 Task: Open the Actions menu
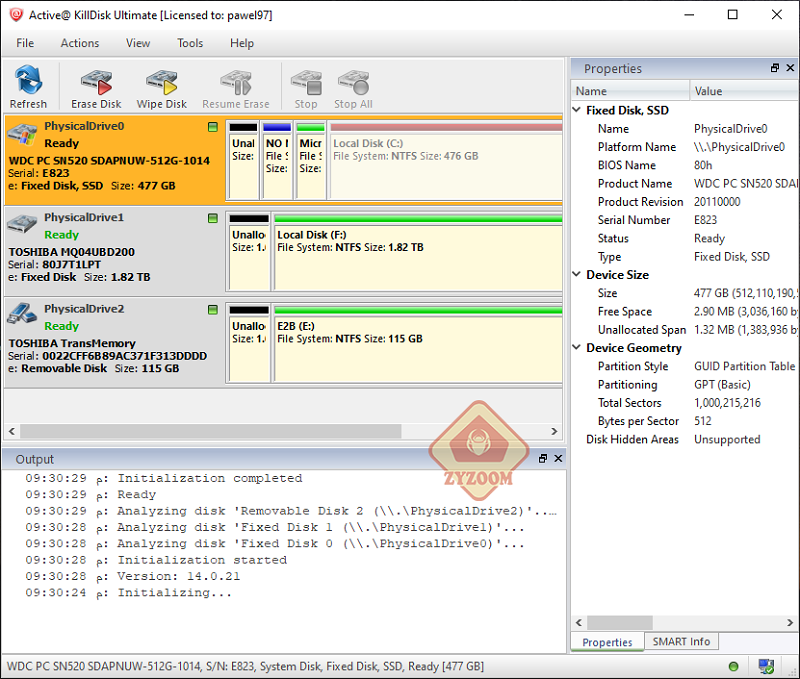click(x=80, y=43)
